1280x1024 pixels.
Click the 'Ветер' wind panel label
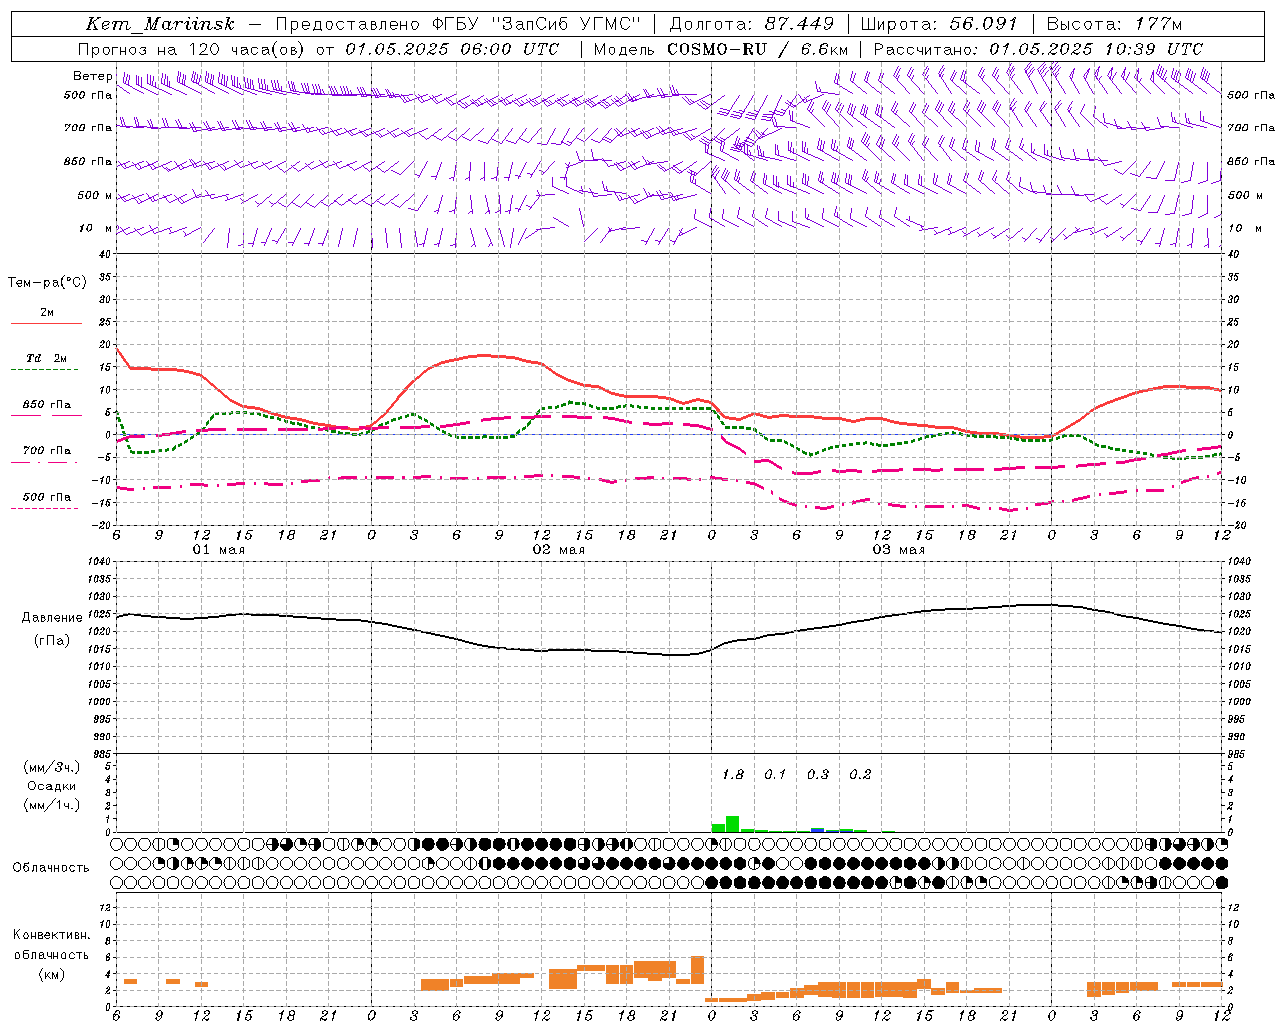(x=92, y=76)
